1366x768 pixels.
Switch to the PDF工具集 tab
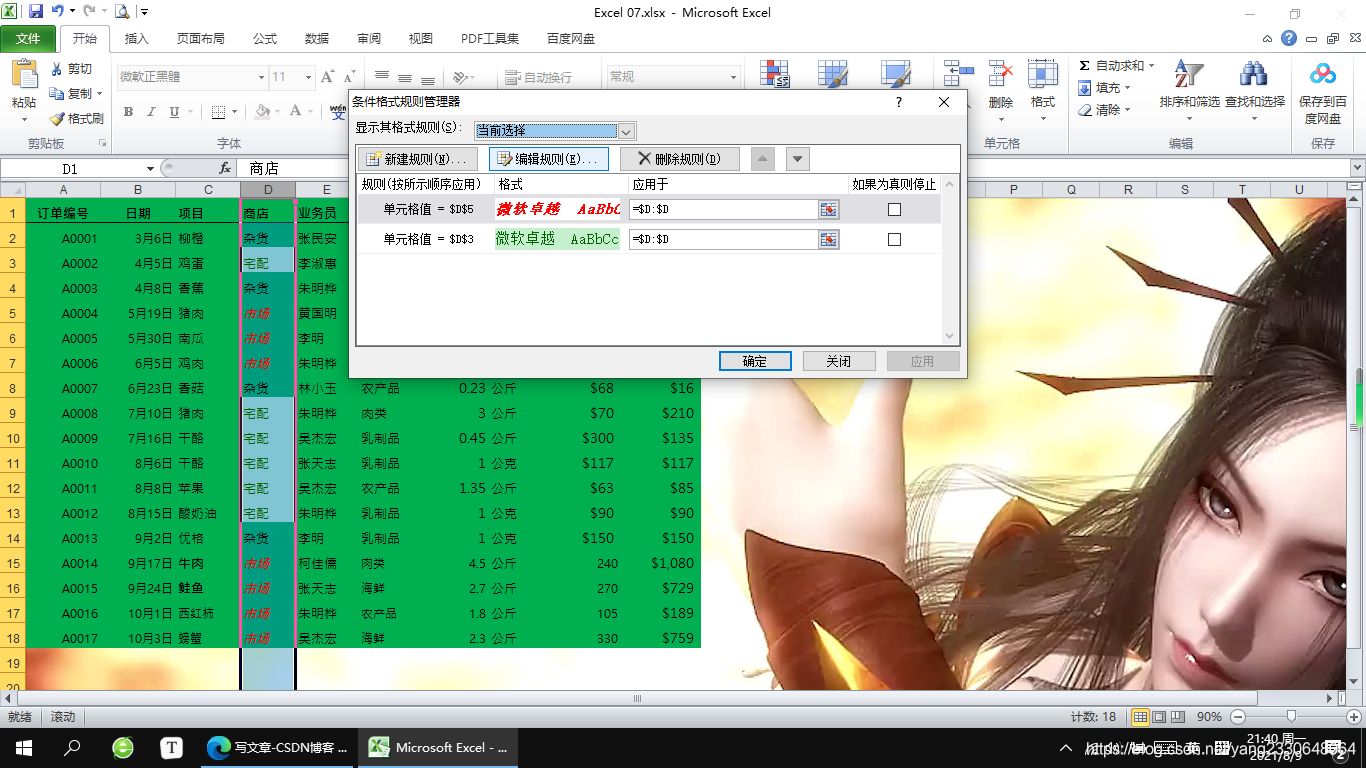coord(490,39)
